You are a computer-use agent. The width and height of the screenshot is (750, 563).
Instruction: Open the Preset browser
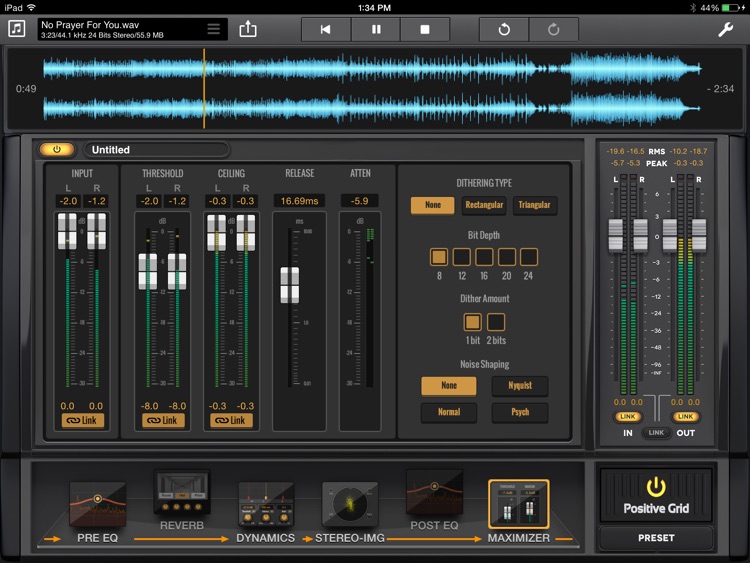coord(656,538)
